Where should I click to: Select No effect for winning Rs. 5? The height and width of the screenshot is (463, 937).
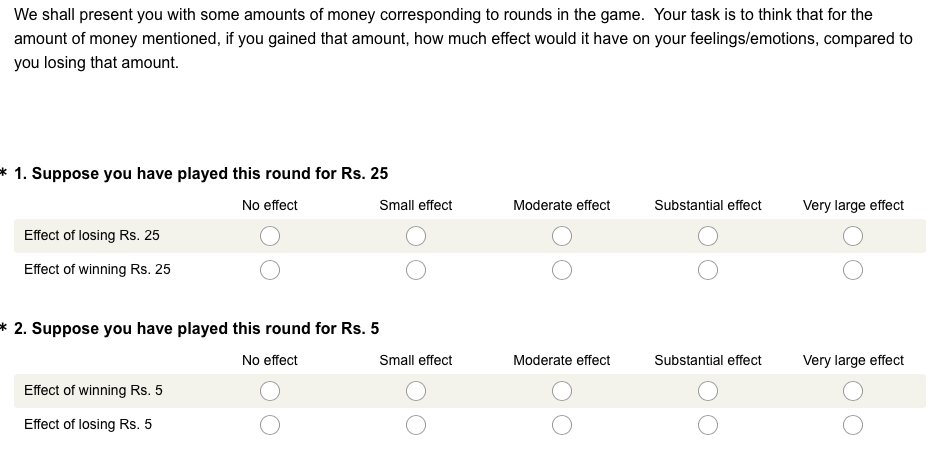click(x=270, y=391)
